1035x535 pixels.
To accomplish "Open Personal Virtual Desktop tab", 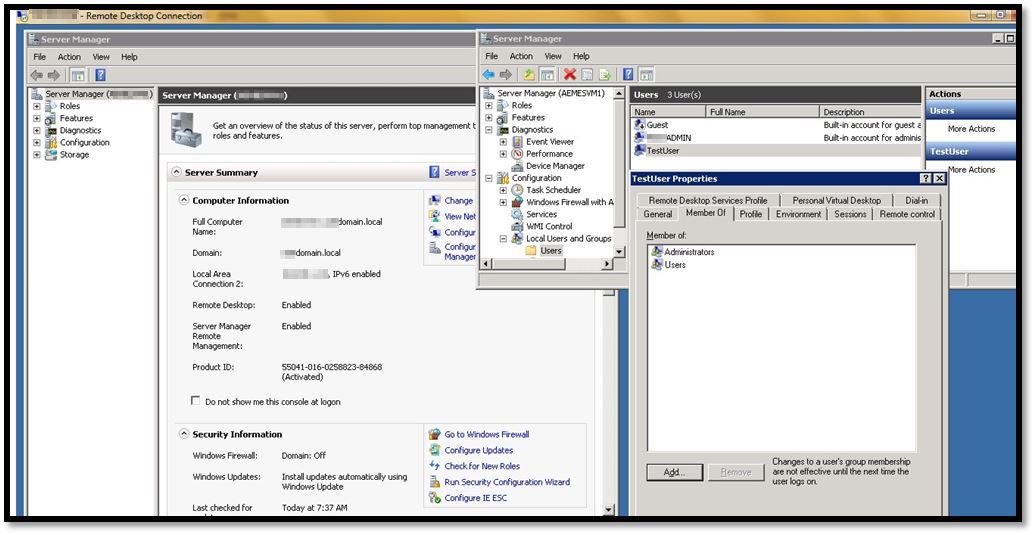I will point(837,200).
